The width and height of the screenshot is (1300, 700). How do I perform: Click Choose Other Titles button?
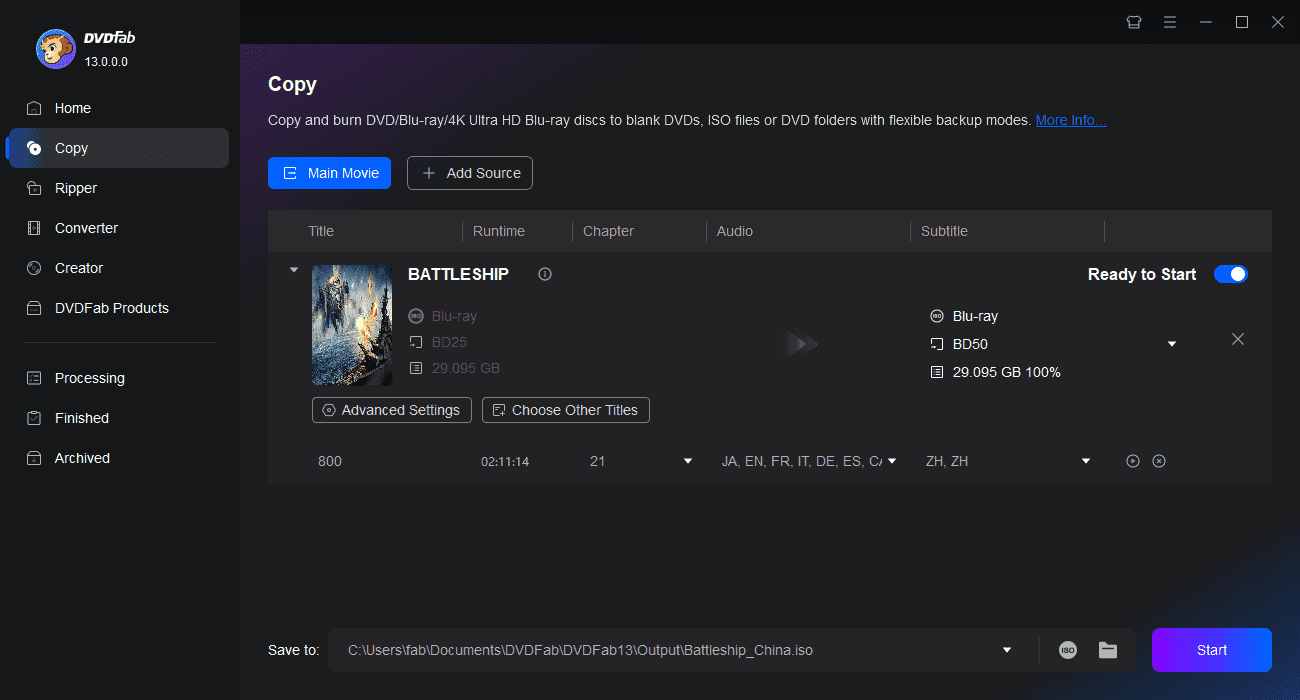566,410
